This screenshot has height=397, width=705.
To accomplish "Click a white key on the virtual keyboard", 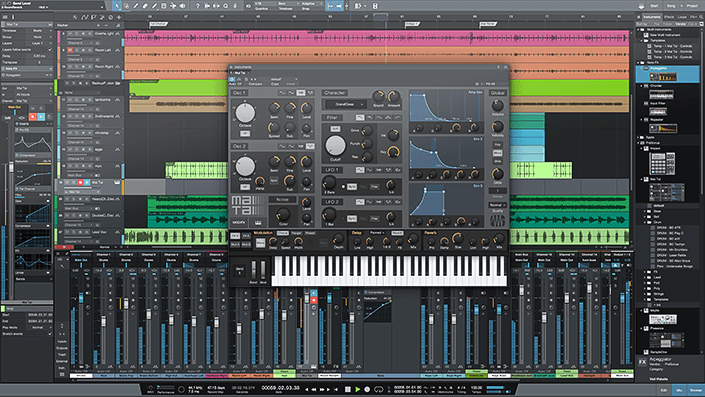I will [391, 279].
